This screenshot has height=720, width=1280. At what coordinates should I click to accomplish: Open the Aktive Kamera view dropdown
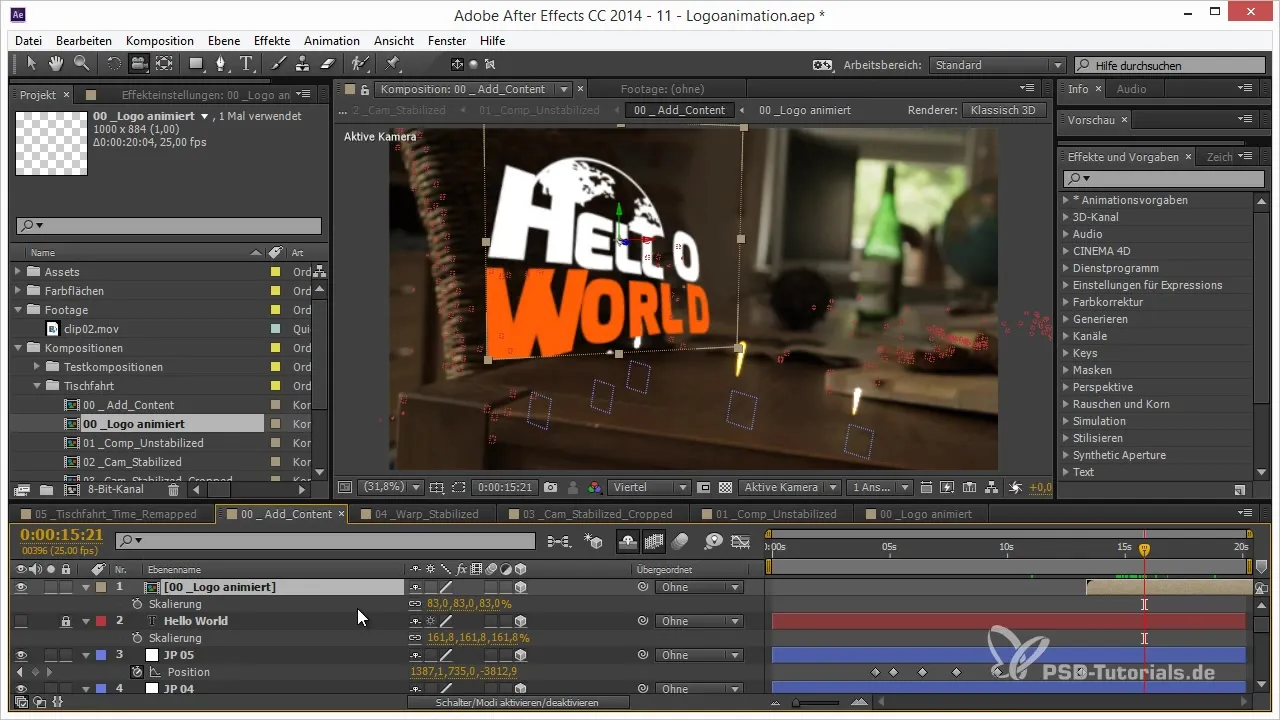(789, 488)
